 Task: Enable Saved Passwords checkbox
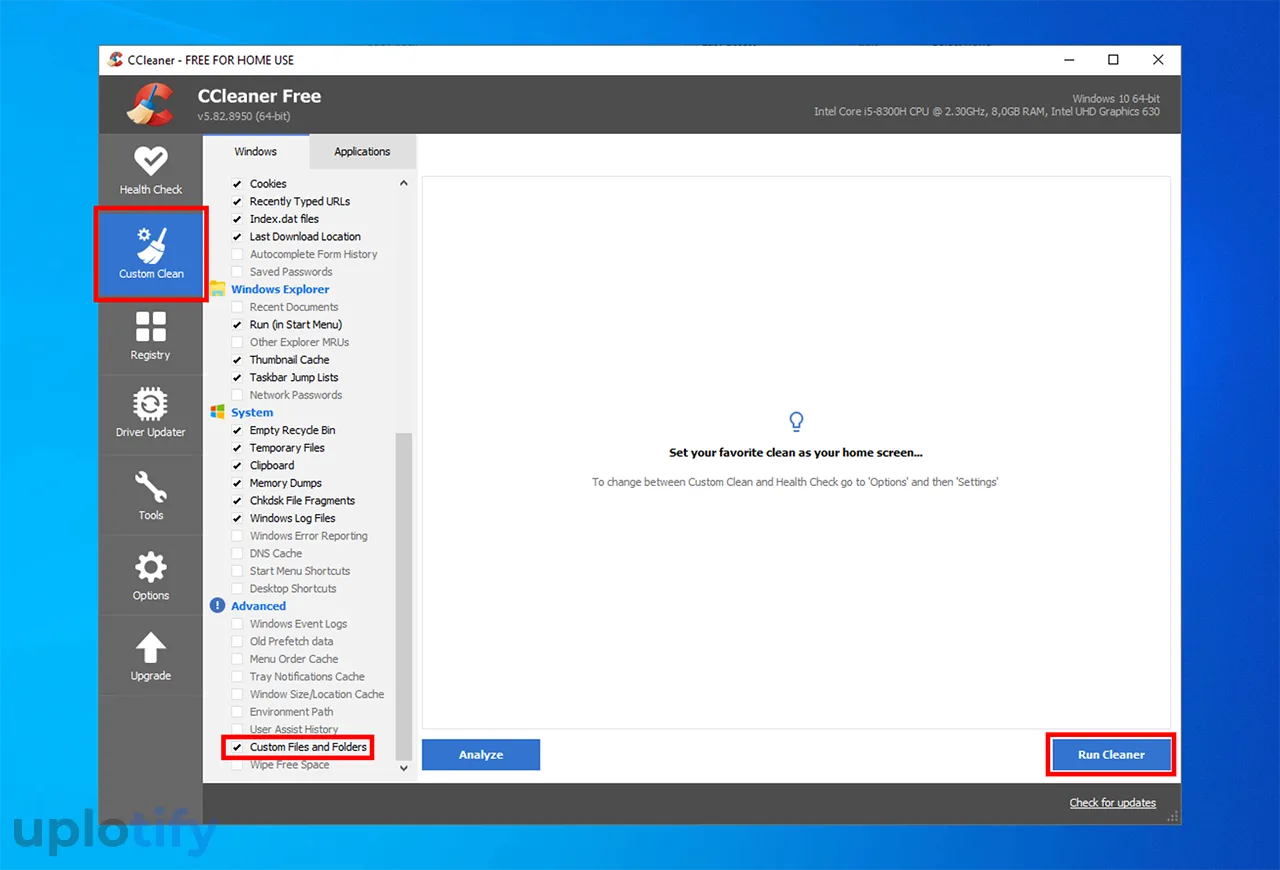238,272
